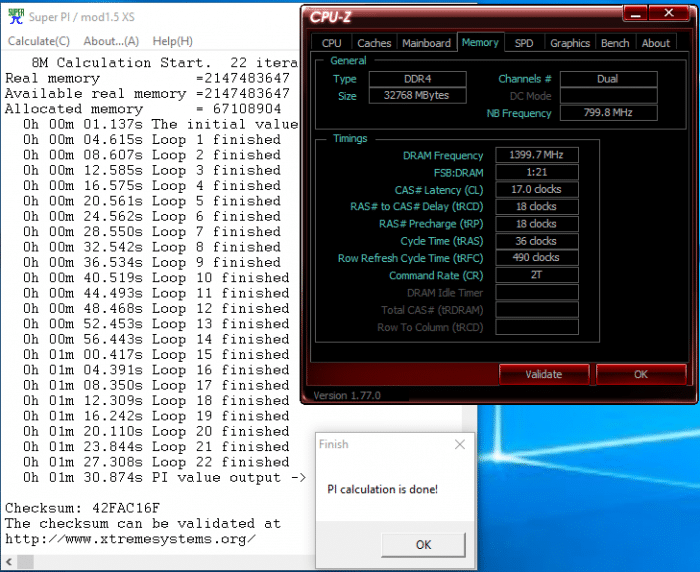Click the empty Row To Column field

[x=537, y=327]
